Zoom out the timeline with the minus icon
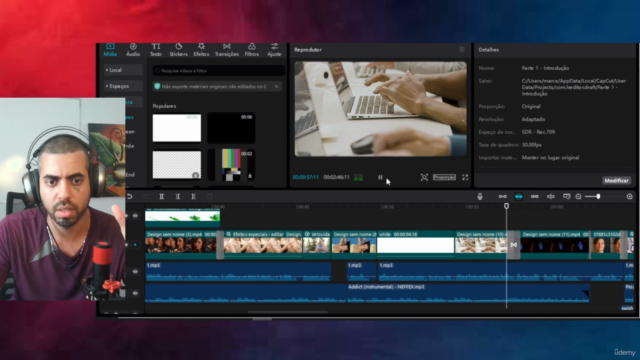The height and width of the screenshot is (360, 640). coord(578,197)
